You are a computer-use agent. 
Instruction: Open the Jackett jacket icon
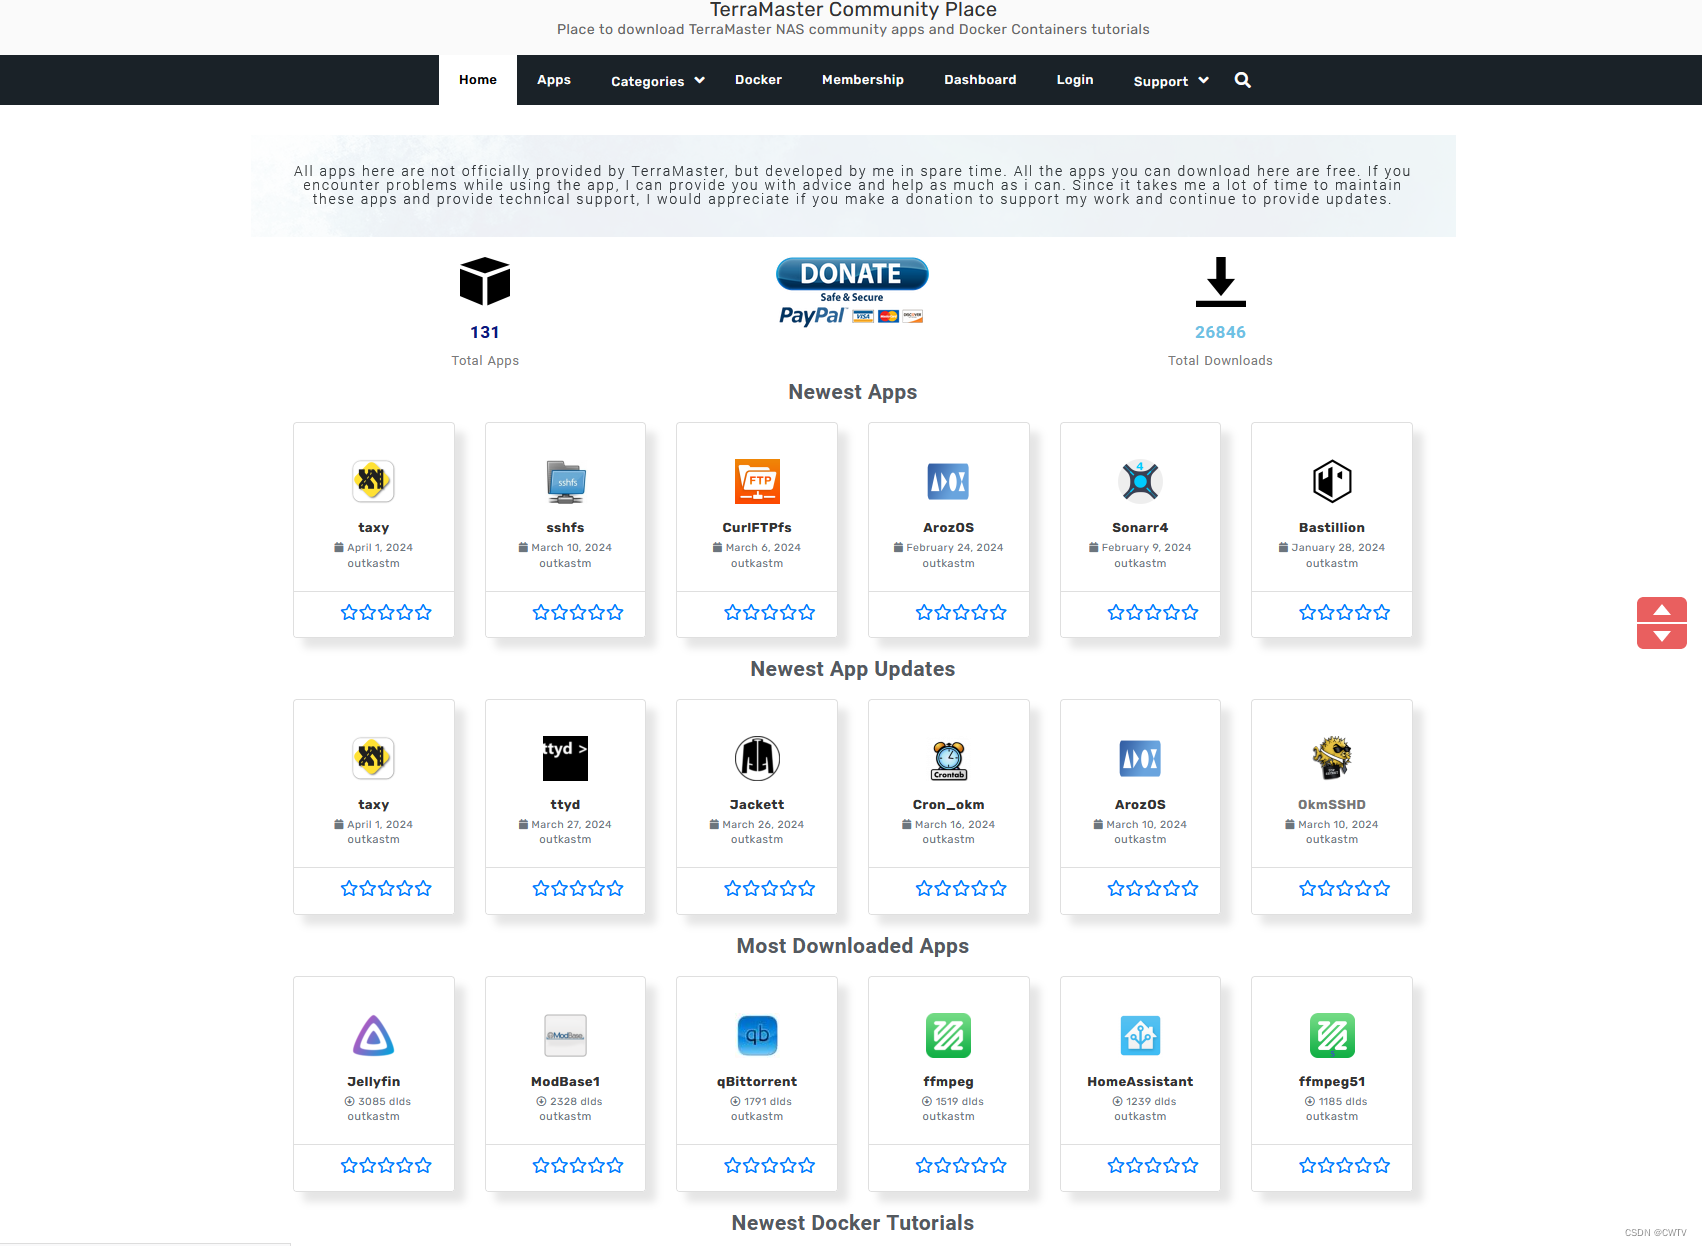(x=757, y=758)
